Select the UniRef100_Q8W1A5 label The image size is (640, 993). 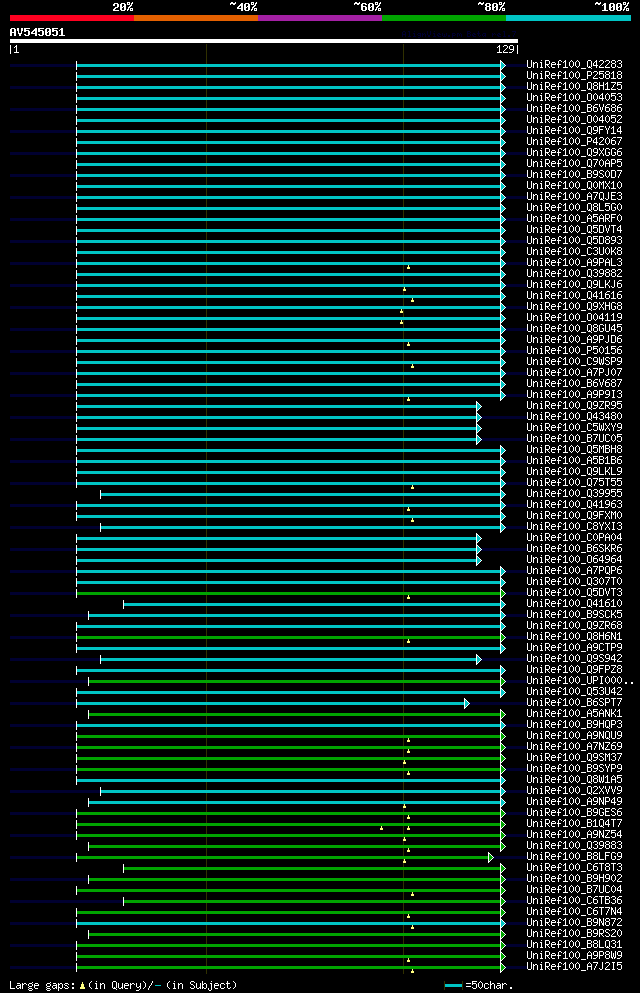point(574,780)
